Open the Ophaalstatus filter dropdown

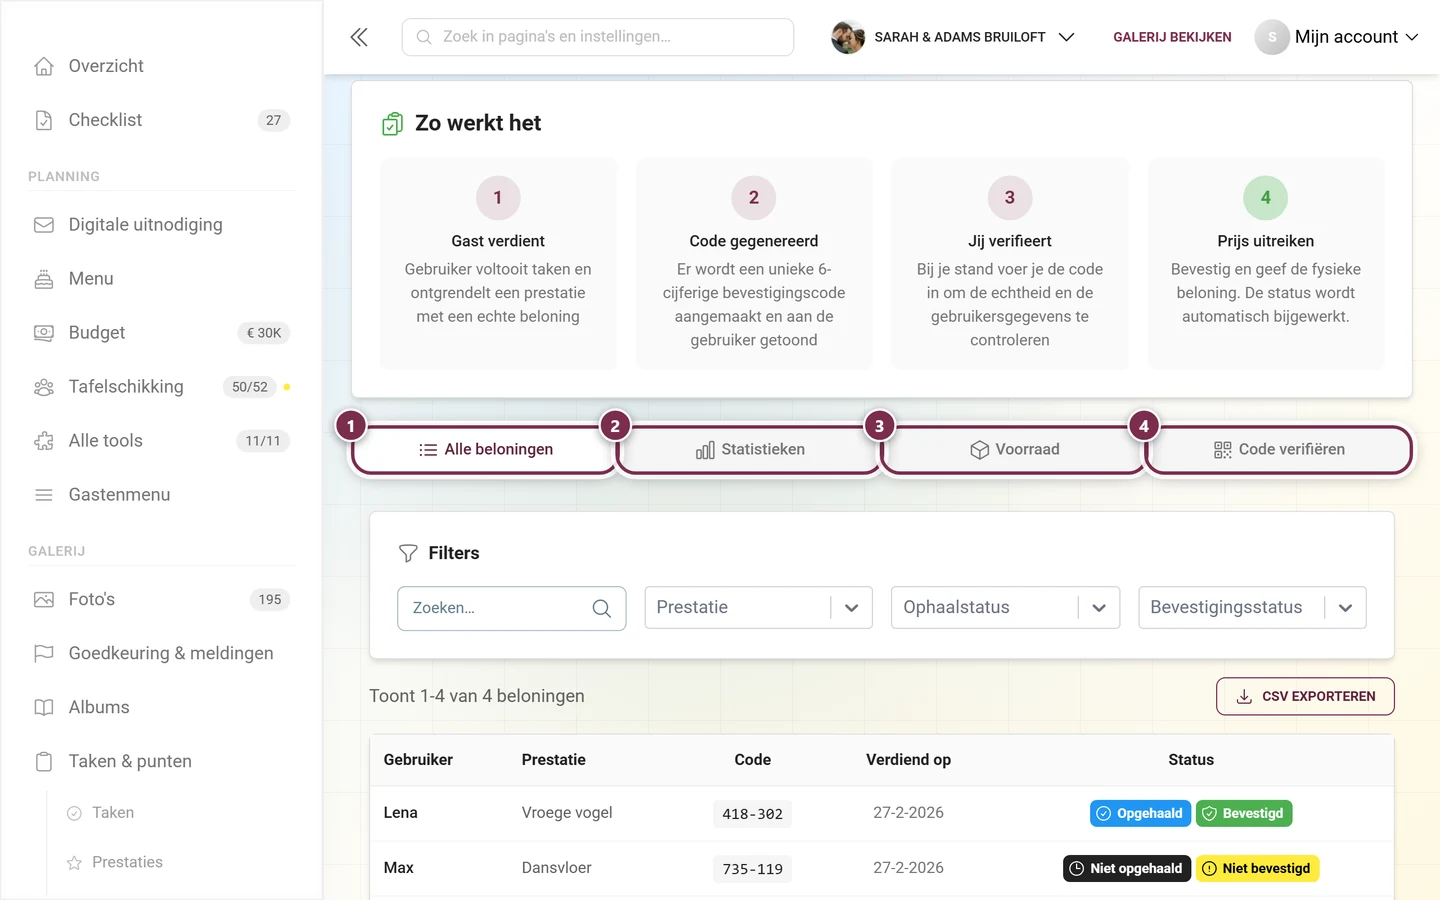[x=1005, y=607]
